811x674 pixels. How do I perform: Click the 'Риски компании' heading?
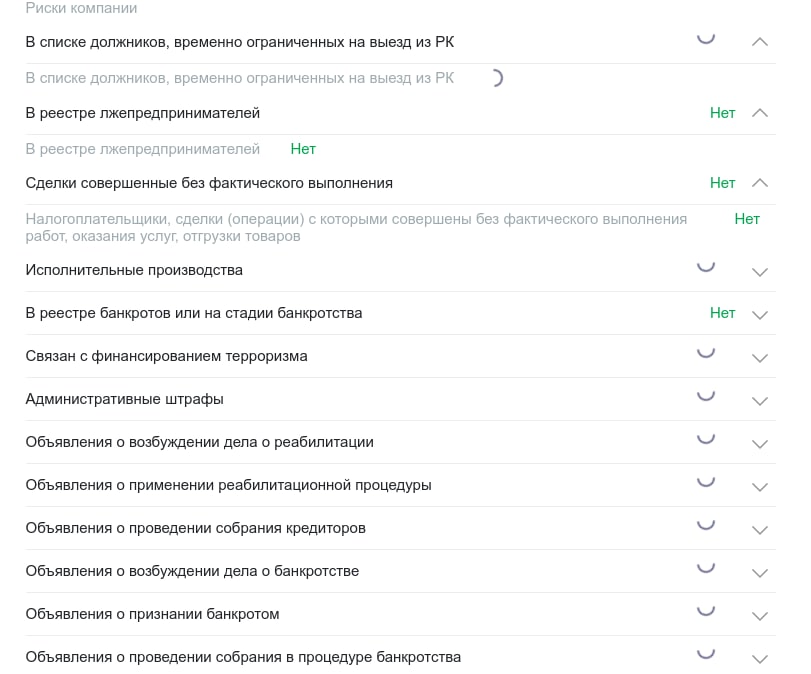(x=81, y=8)
